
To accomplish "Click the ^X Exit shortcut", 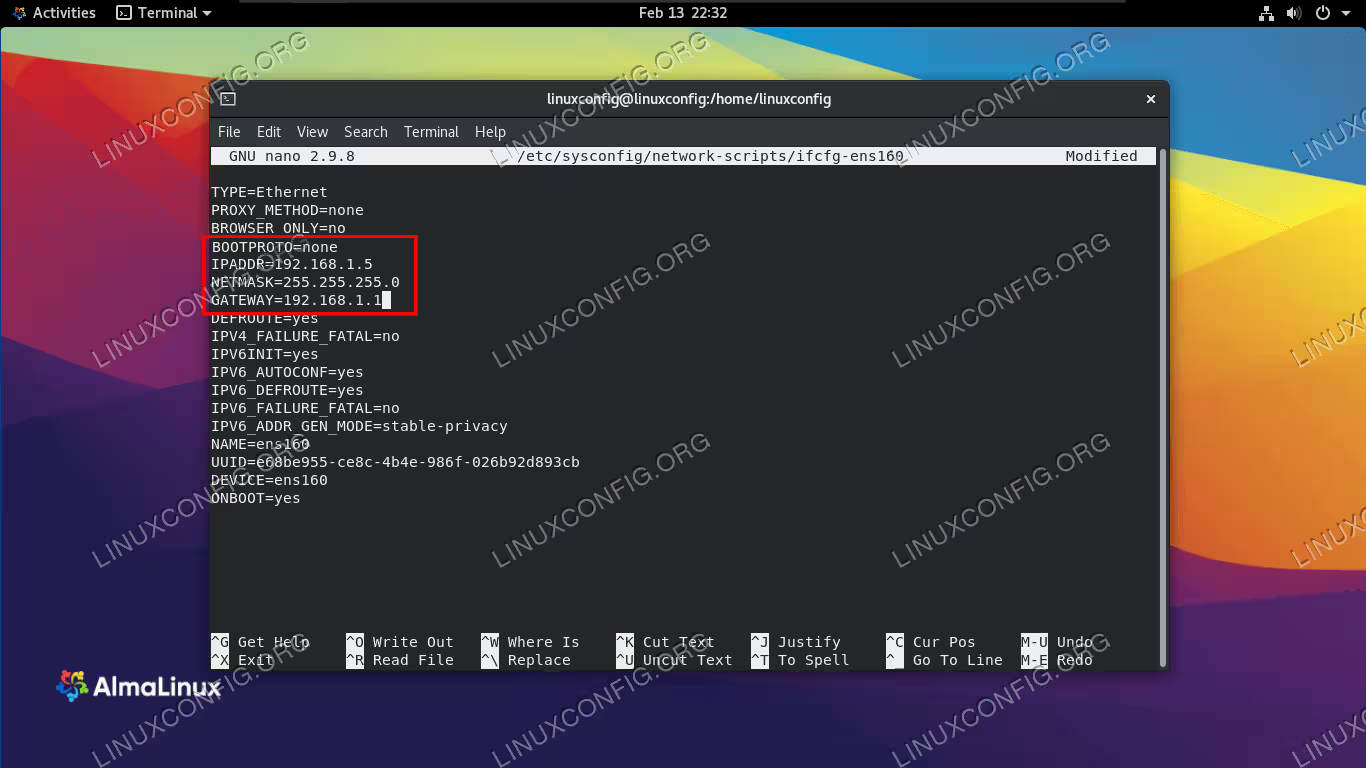I will coord(242,660).
